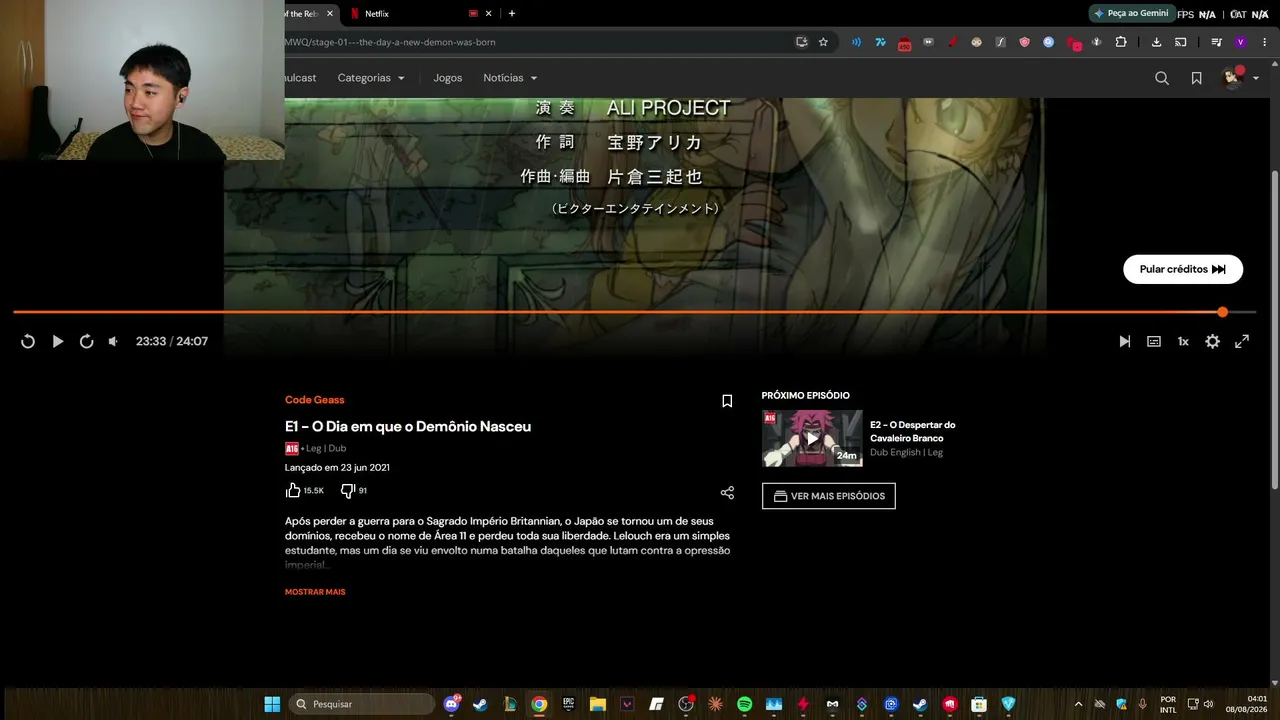Open Spotify from the taskbar
The height and width of the screenshot is (720, 1280).
click(744, 704)
